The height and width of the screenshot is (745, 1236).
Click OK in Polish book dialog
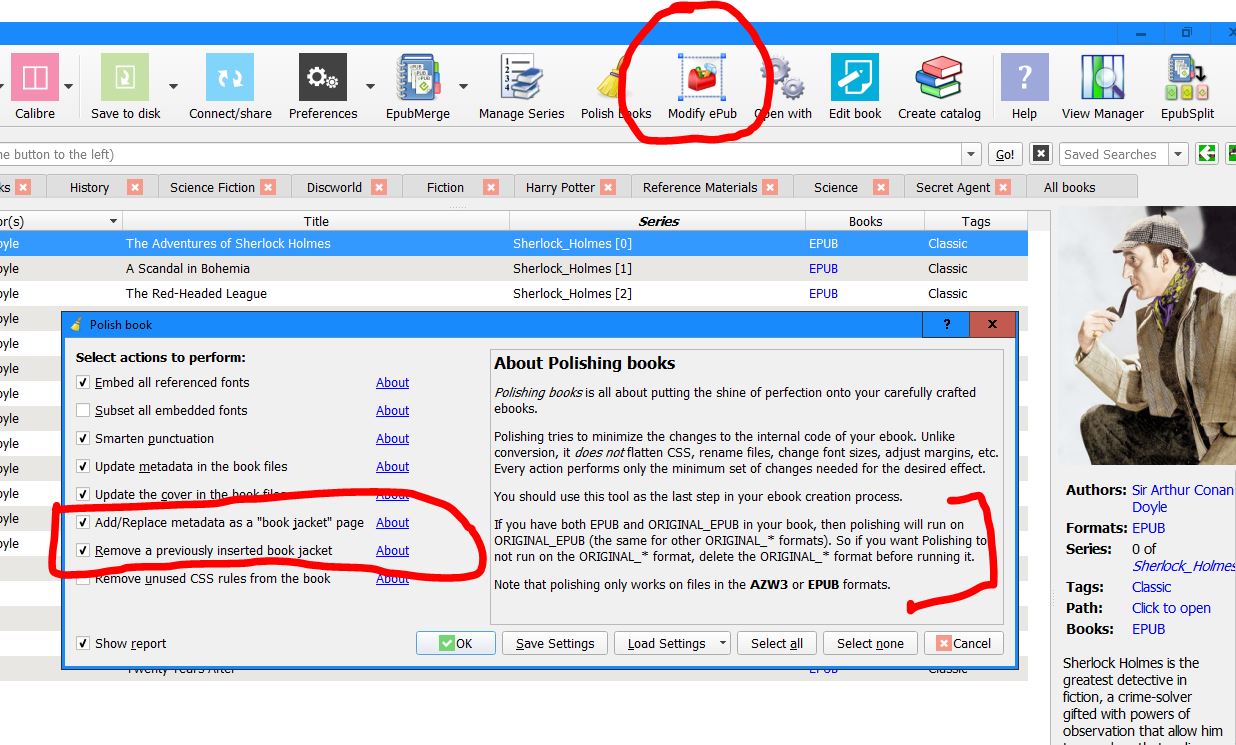coord(456,644)
